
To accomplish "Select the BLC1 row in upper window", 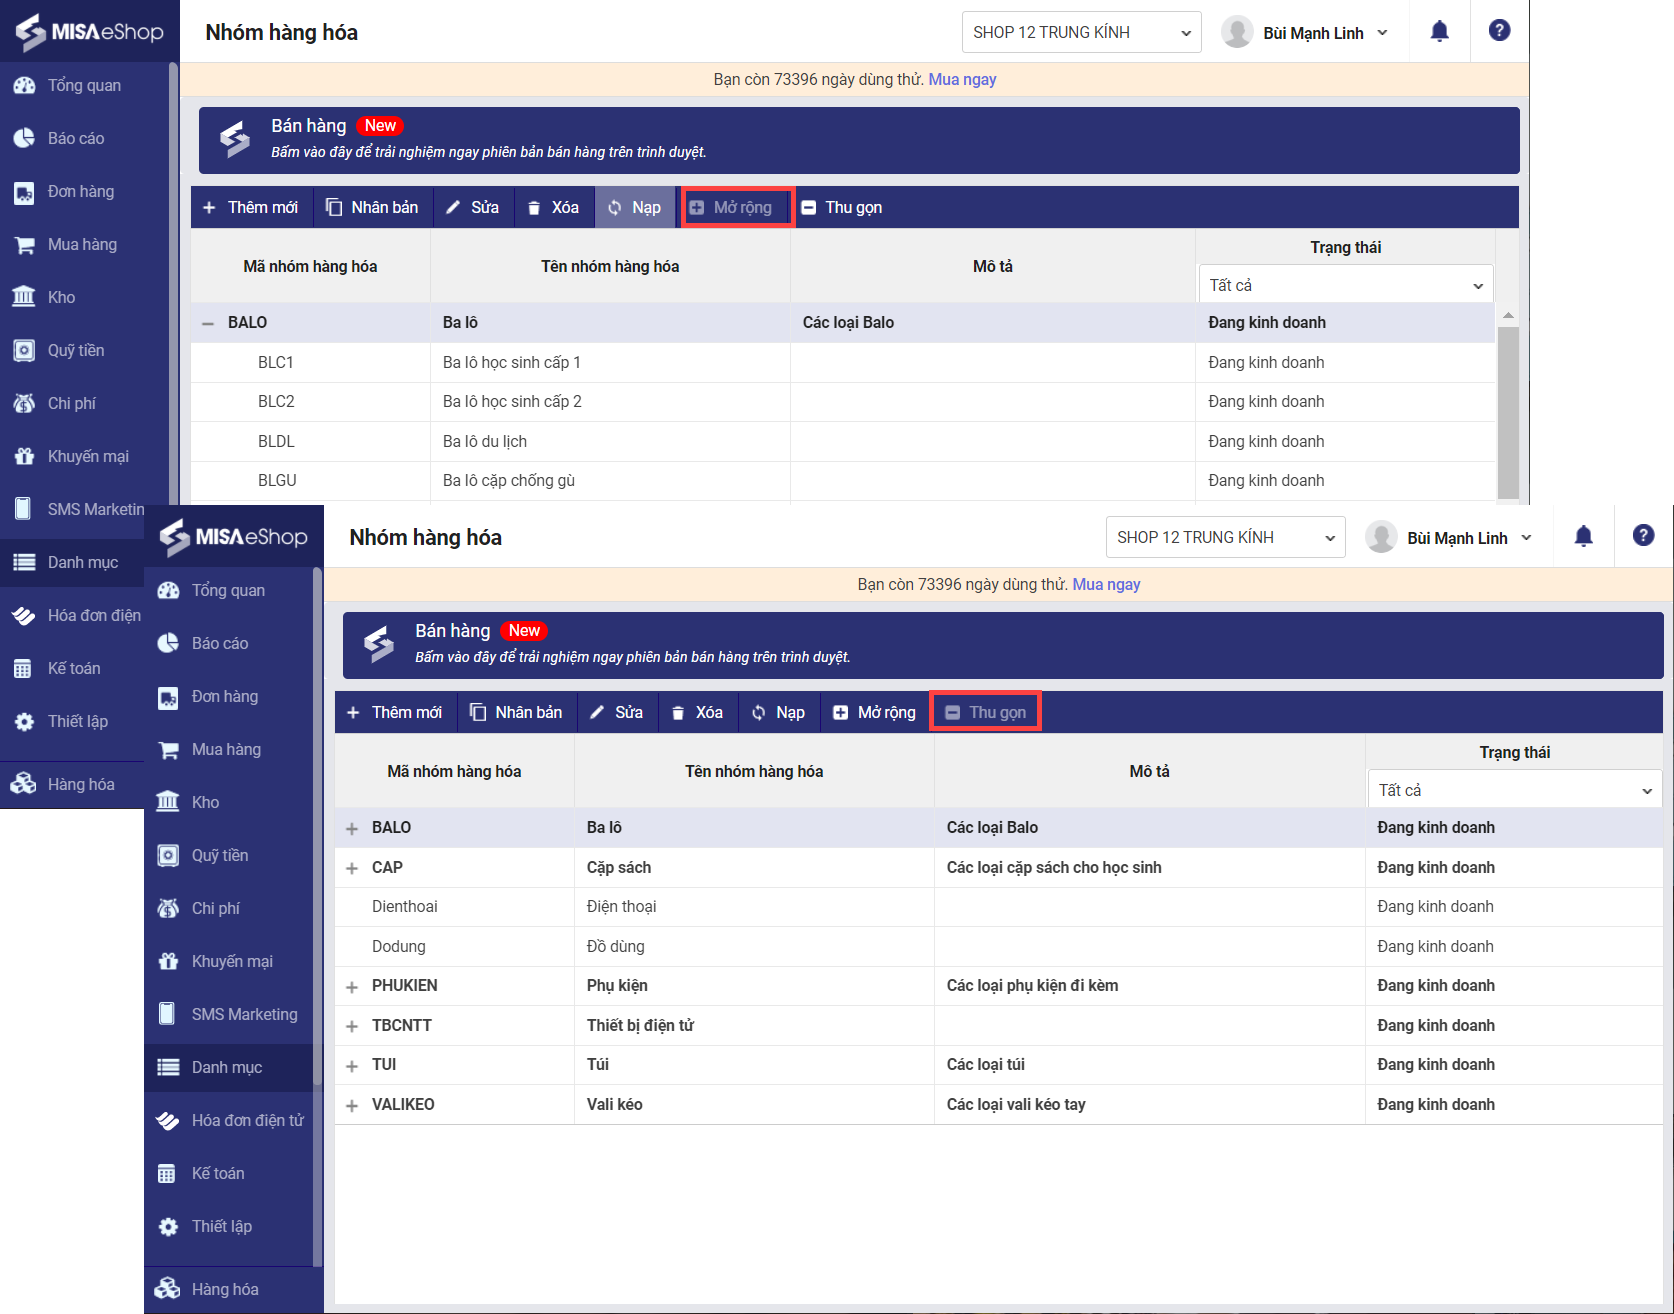I will tap(843, 362).
